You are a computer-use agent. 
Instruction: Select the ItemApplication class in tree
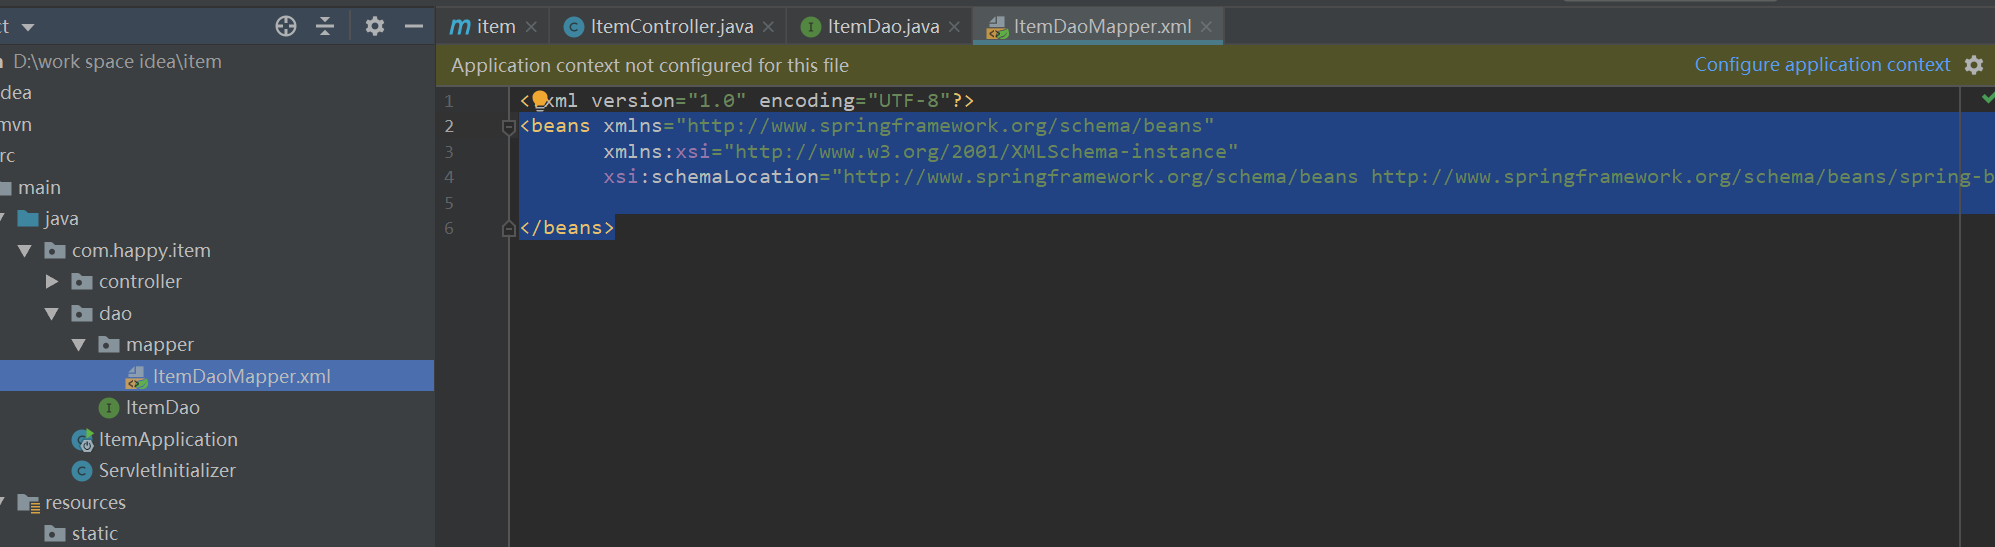[167, 440]
